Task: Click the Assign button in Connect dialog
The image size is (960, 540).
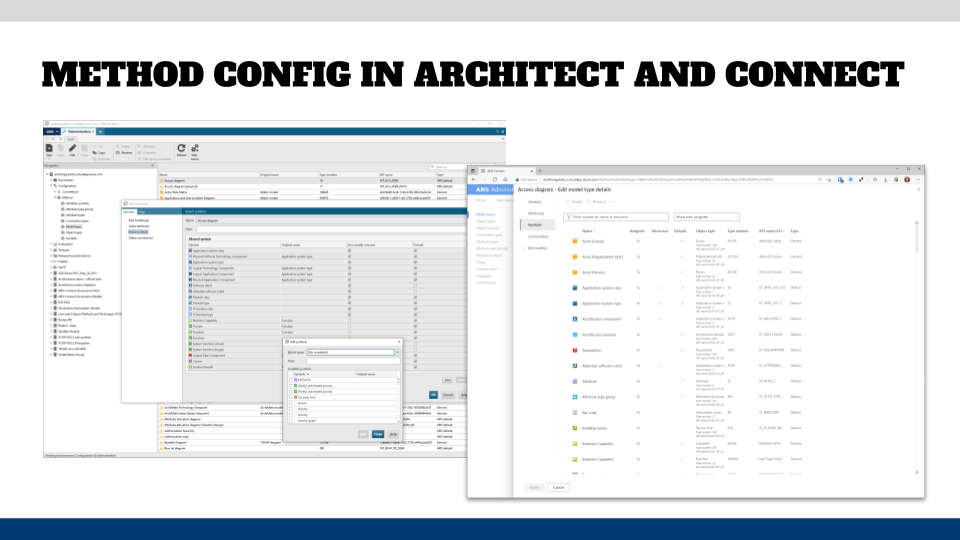Action: [574, 201]
